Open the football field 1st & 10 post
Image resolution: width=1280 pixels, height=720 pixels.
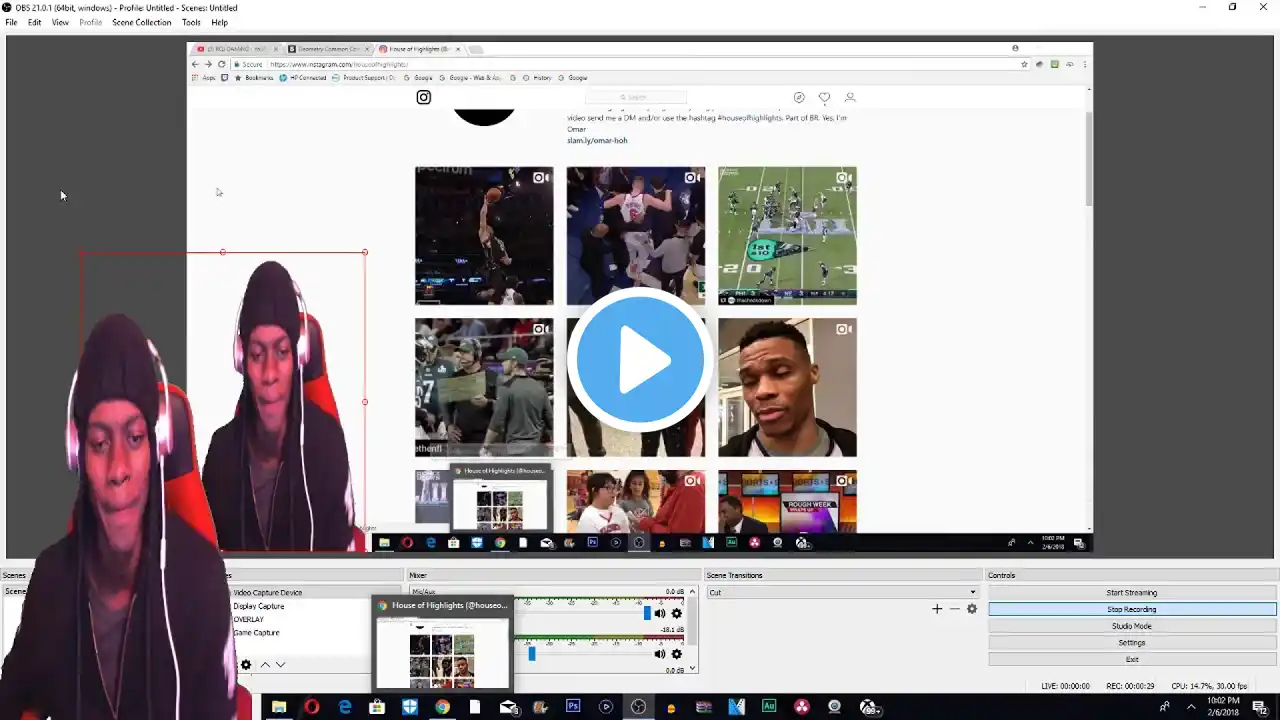click(x=787, y=235)
